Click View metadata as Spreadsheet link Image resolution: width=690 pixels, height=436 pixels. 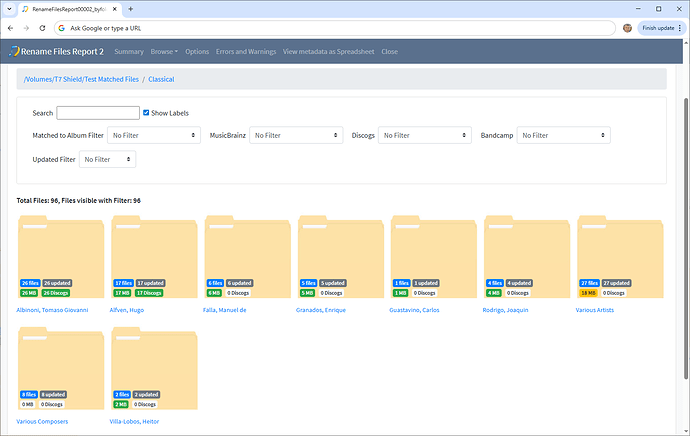click(x=328, y=51)
